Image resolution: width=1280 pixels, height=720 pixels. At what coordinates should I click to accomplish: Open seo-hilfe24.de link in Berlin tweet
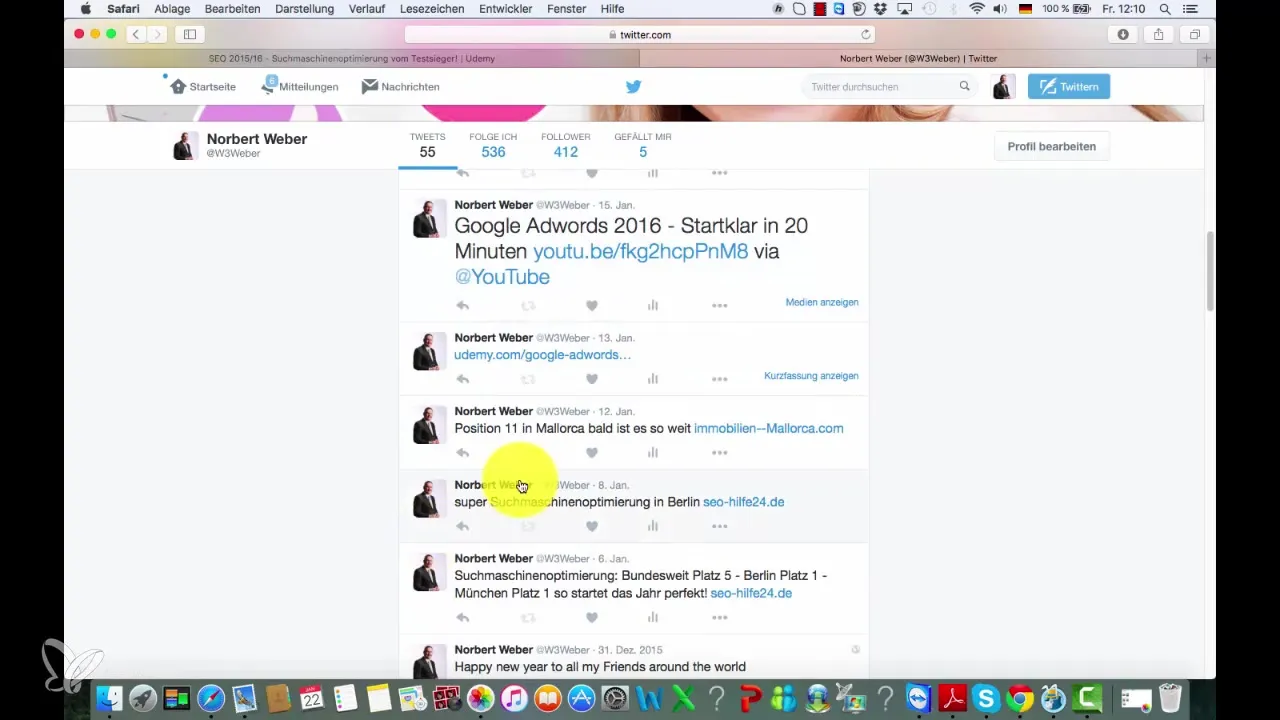743,502
